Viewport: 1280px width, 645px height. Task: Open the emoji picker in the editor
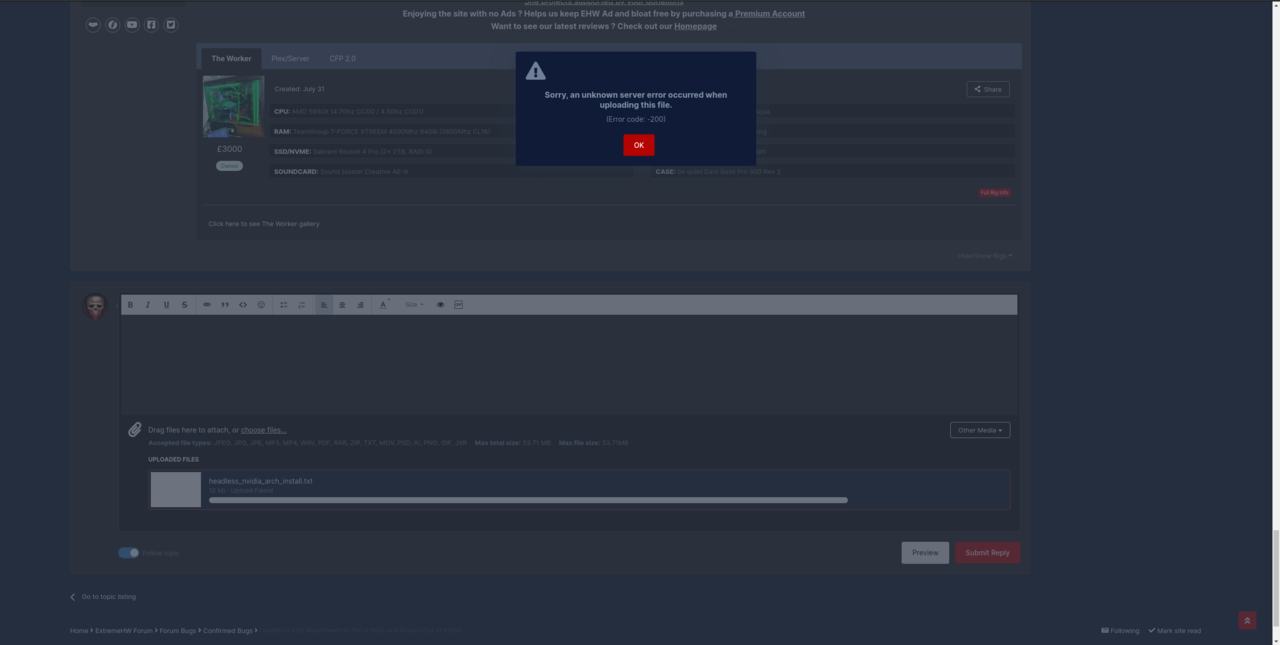tap(261, 305)
